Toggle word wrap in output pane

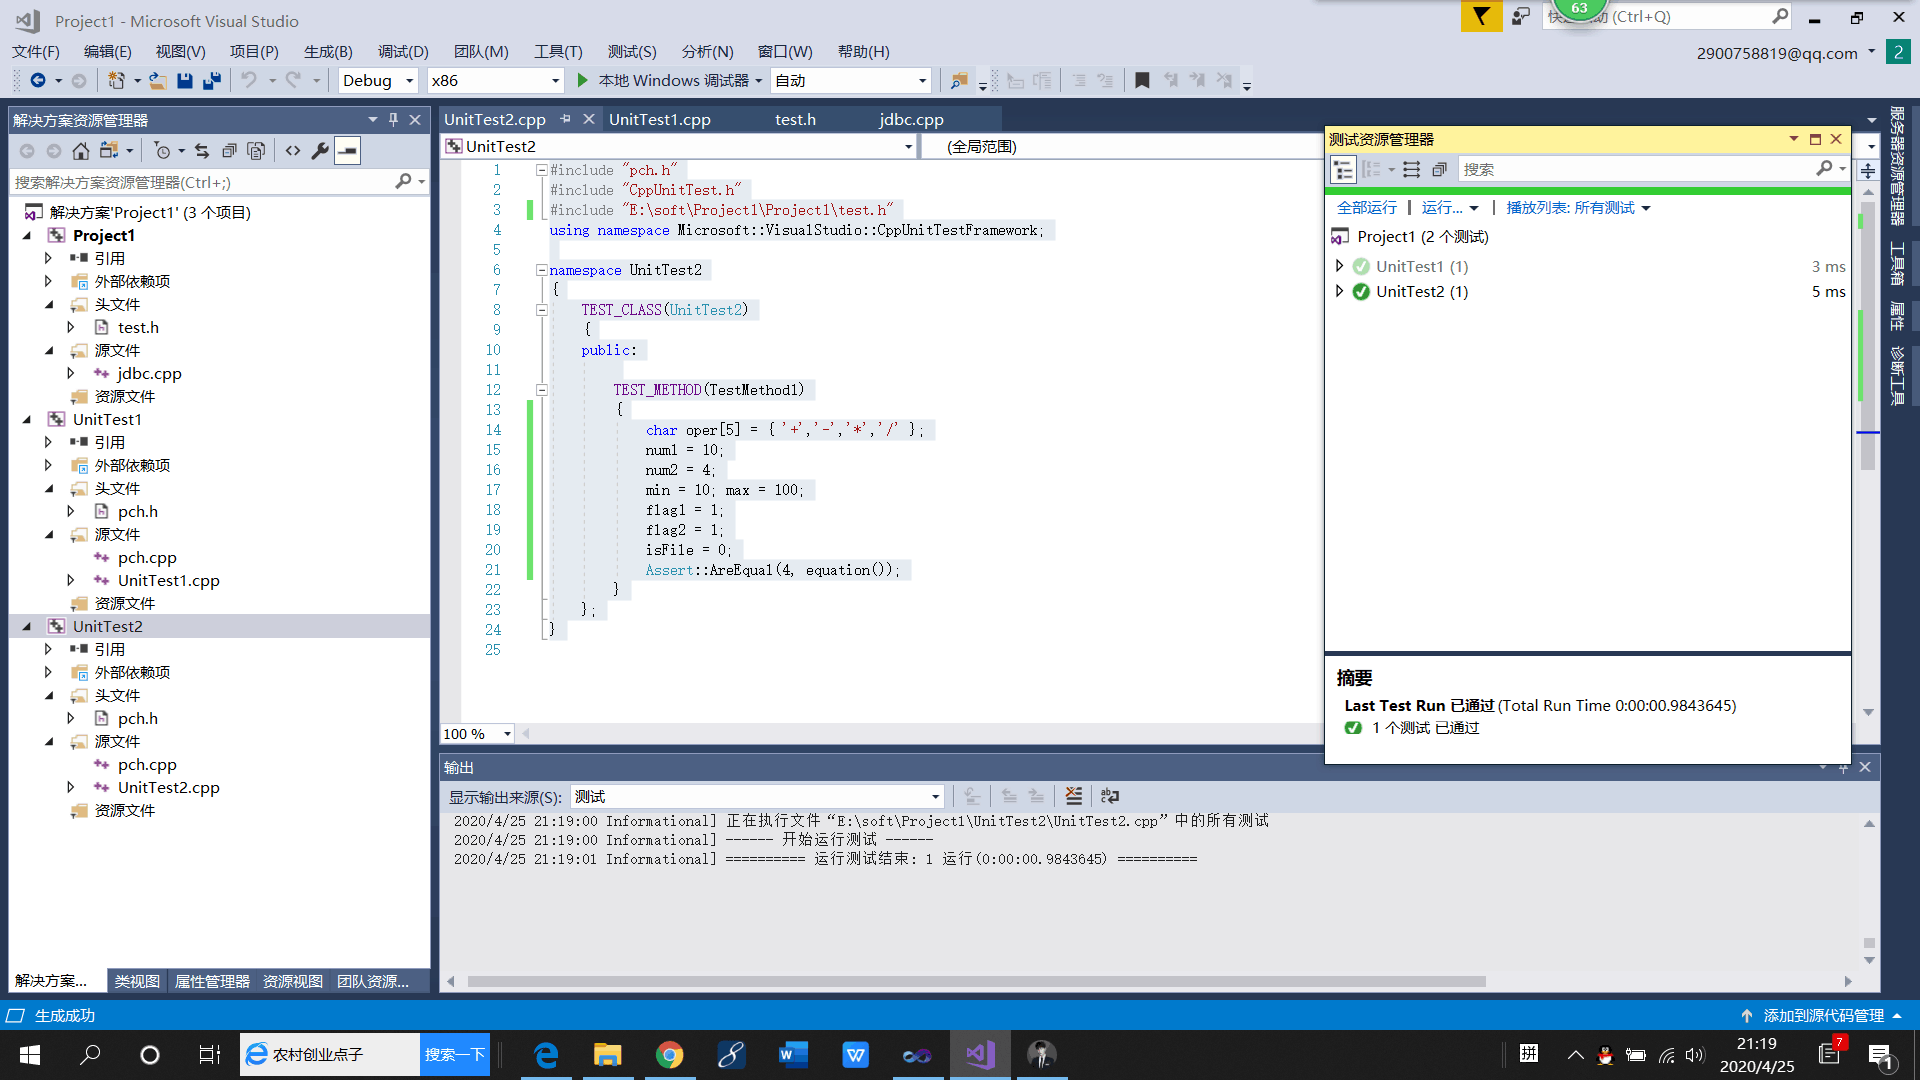pyautogui.click(x=1109, y=797)
